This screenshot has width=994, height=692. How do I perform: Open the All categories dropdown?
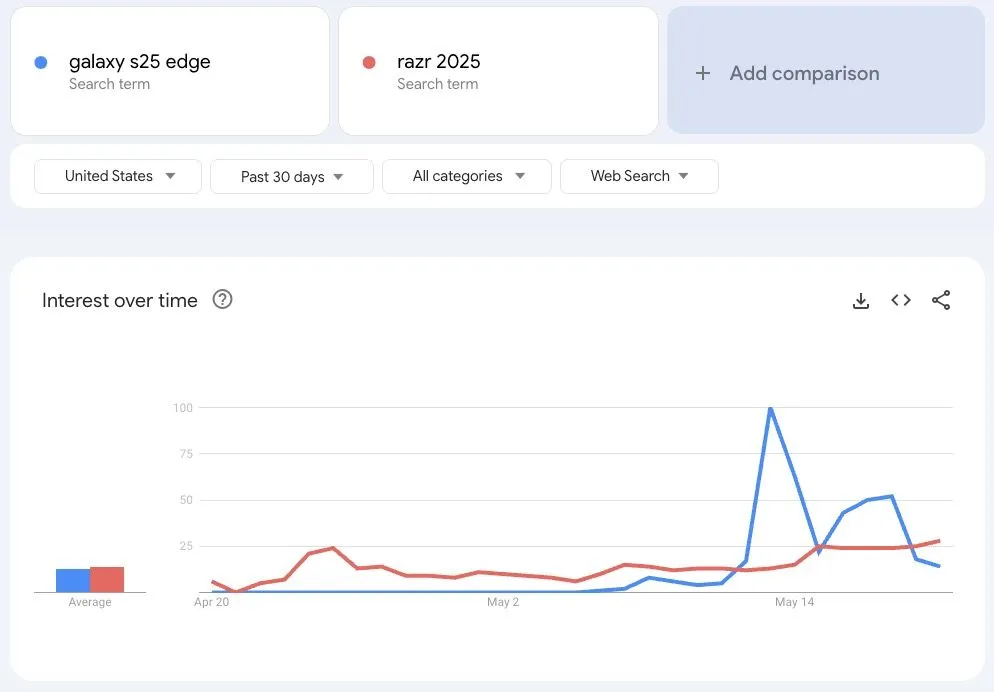(x=467, y=176)
